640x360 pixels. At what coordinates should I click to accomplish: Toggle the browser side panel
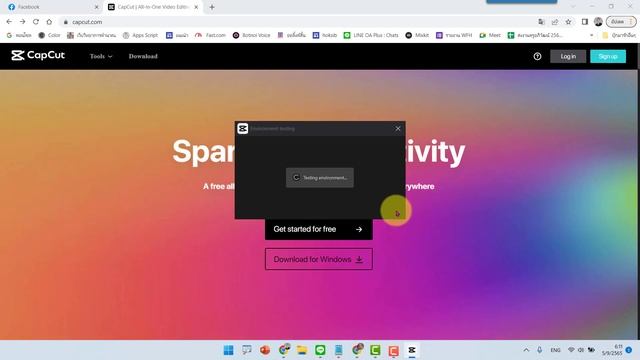pos(584,22)
